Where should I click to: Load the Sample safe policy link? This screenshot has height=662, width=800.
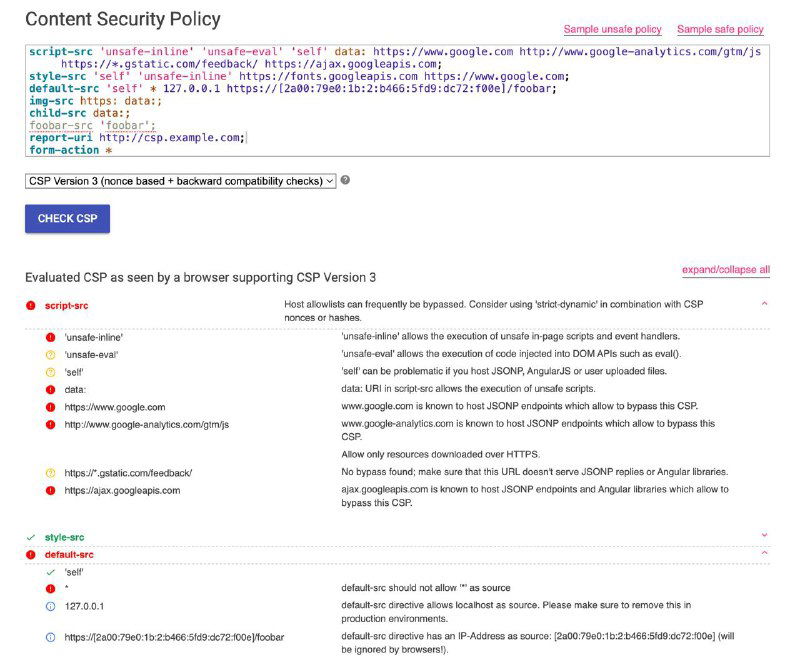(x=720, y=30)
